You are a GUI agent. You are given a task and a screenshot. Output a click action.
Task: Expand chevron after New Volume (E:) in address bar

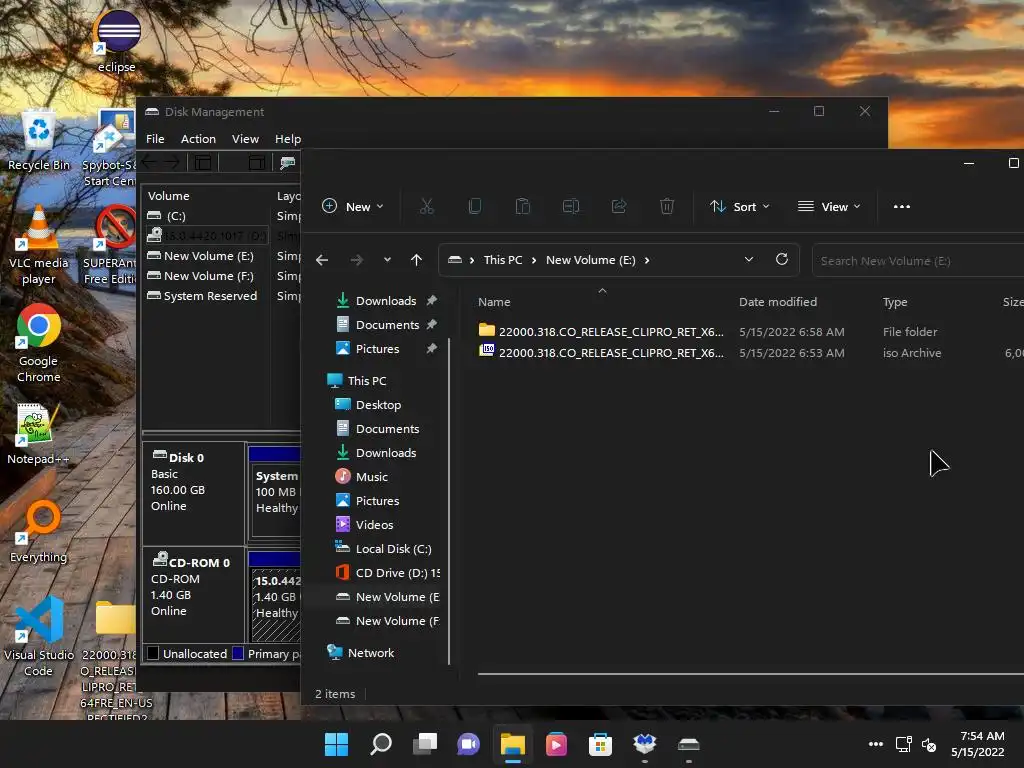point(647,260)
